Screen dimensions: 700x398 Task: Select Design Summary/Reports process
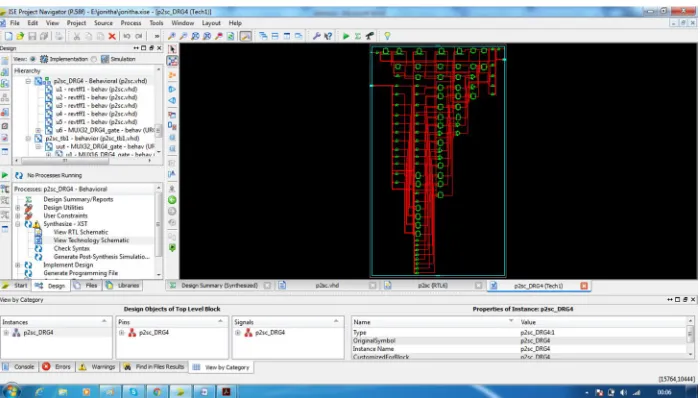coord(78,199)
